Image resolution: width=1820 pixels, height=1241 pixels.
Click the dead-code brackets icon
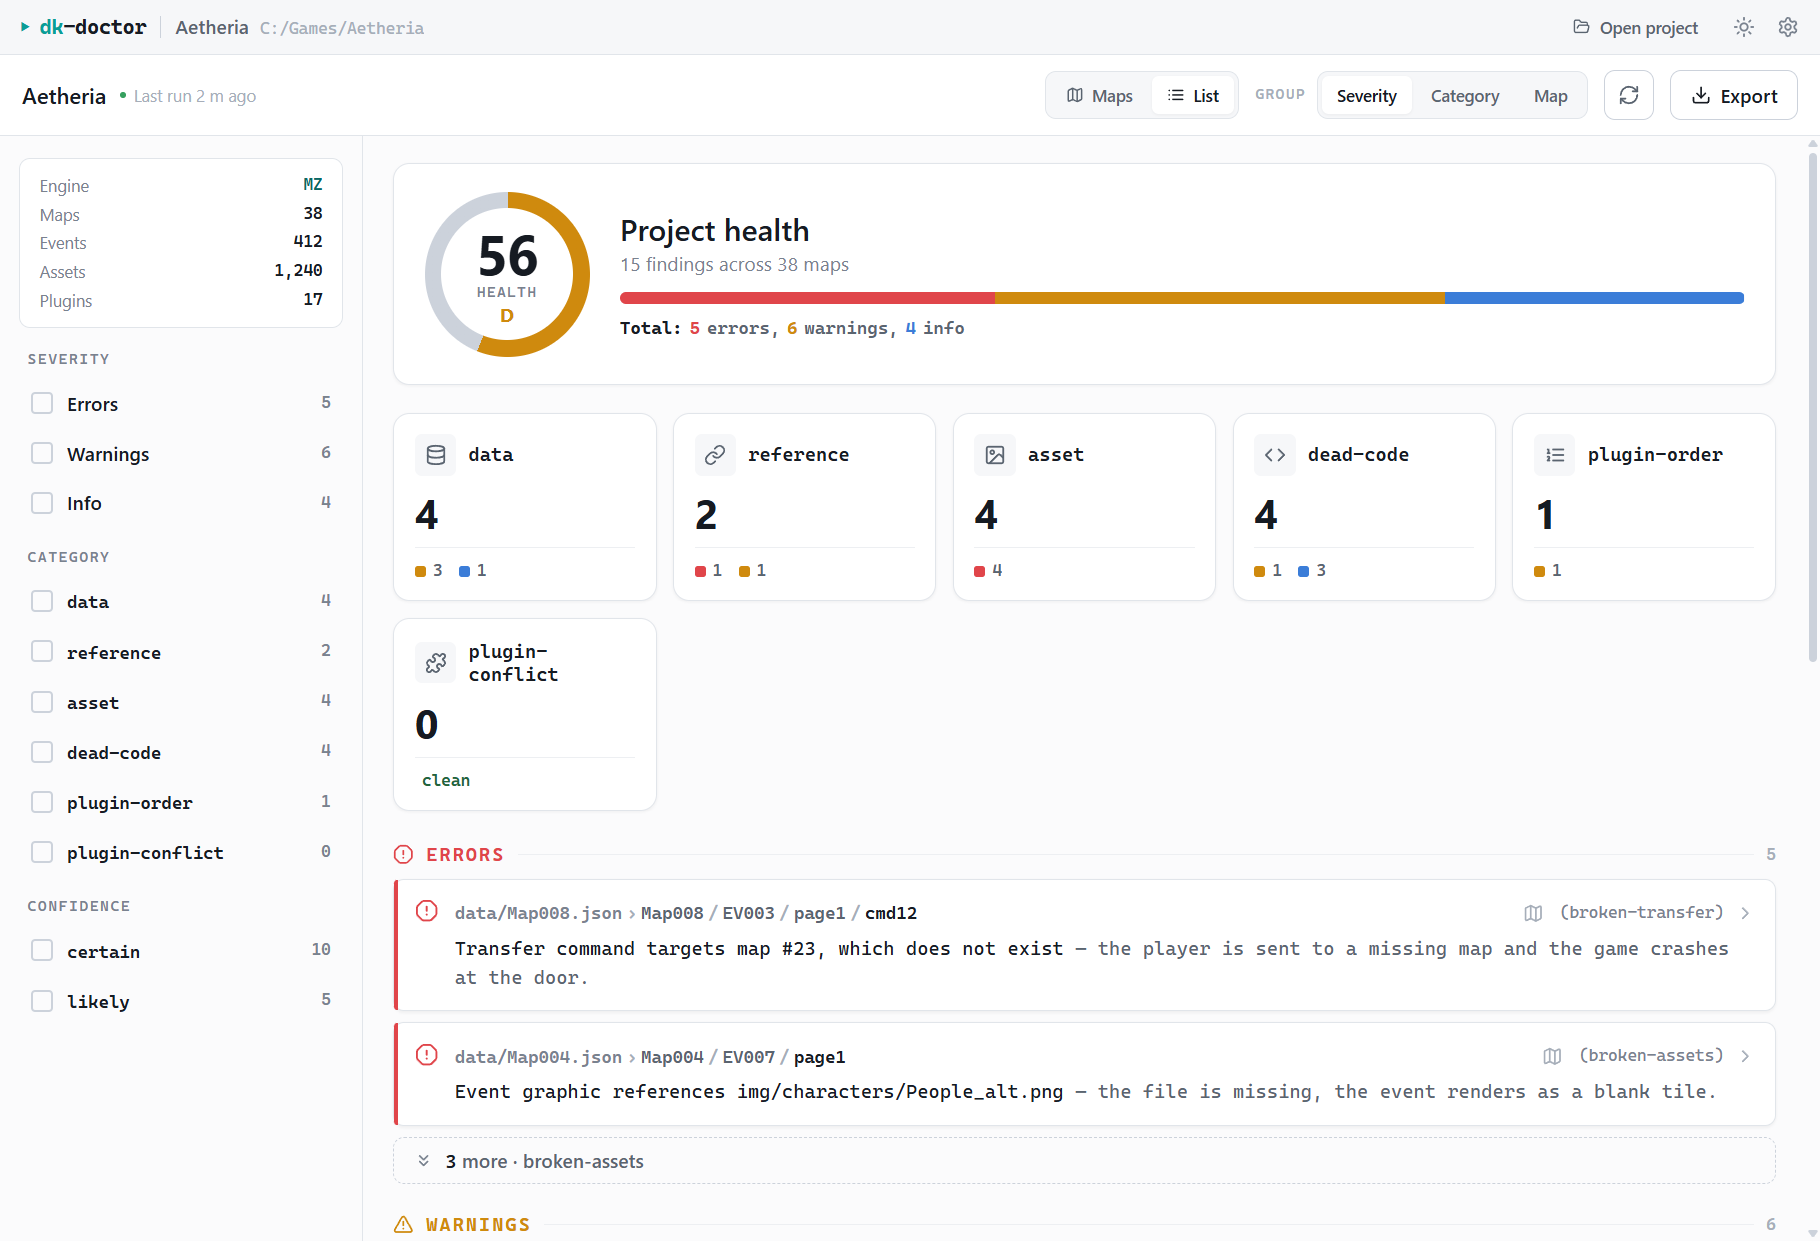[1275, 455]
